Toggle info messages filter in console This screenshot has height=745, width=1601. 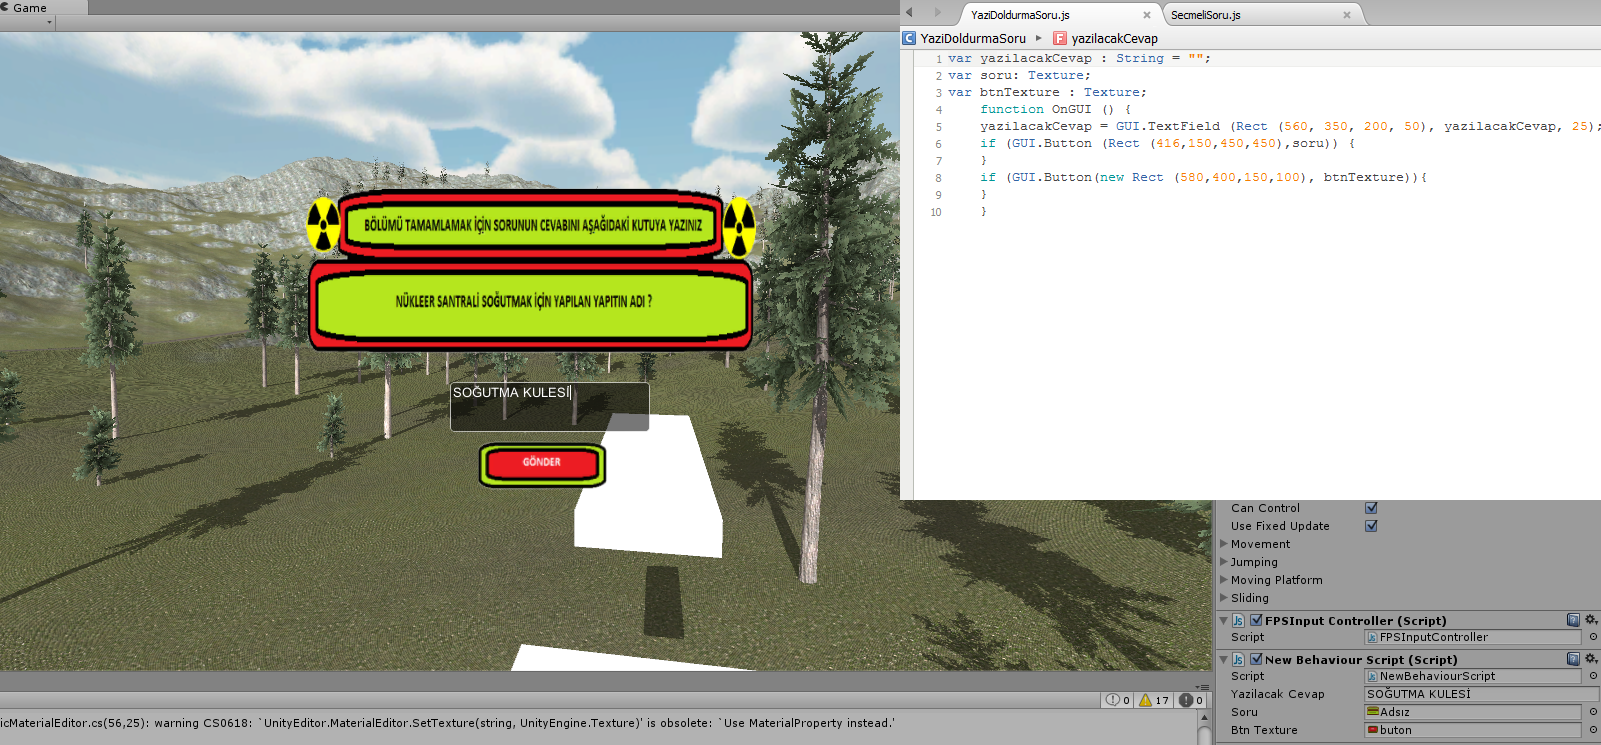pyautogui.click(x=1118, y=700)
